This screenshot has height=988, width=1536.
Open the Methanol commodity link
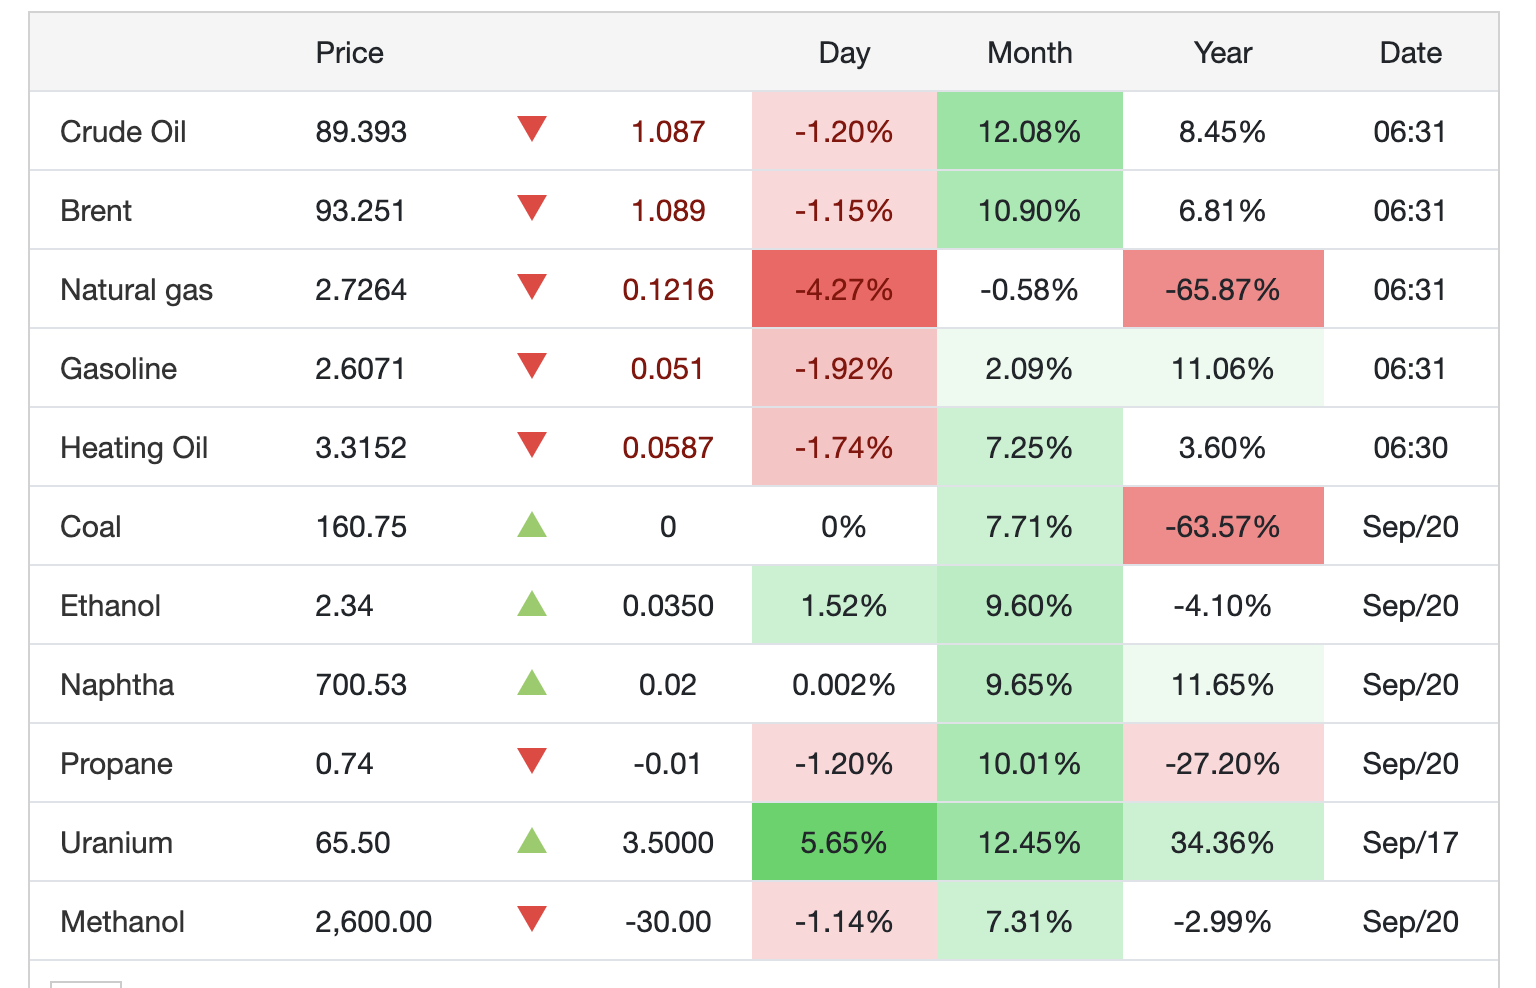coord(122,921)
